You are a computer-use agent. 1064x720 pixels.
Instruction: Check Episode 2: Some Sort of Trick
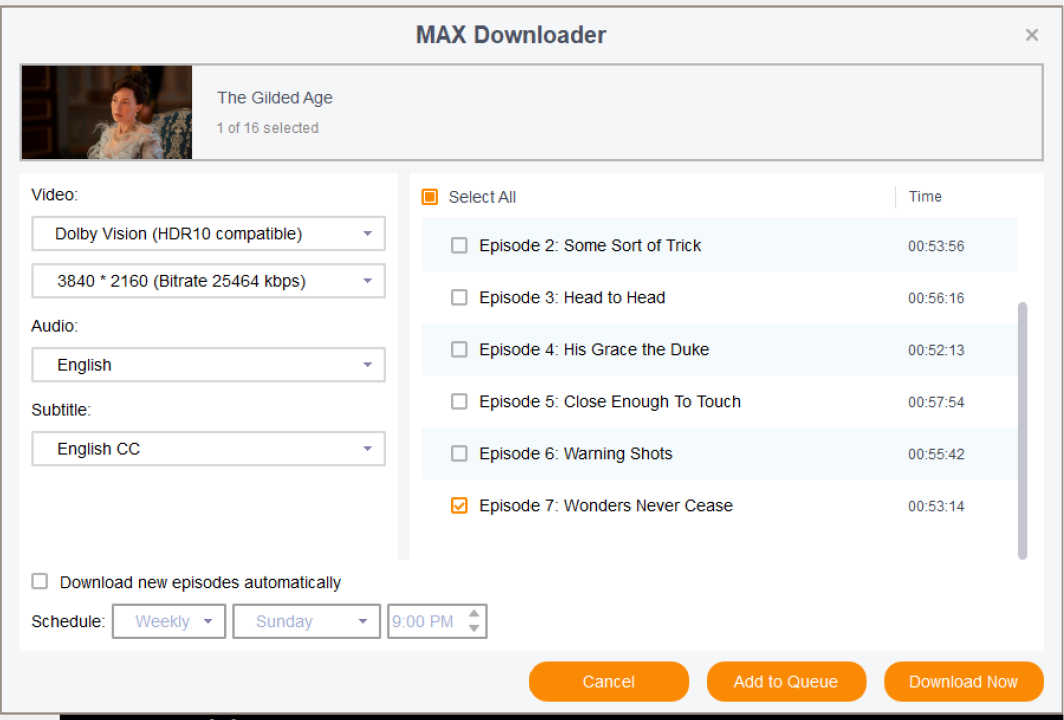click(x=459, y=245)
